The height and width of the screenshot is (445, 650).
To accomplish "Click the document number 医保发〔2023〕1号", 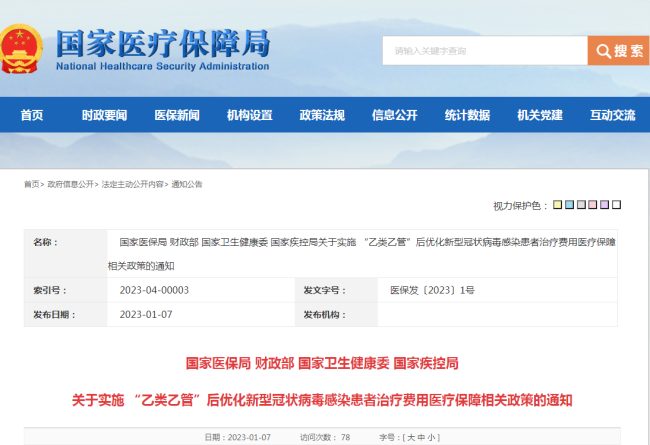I will [x=432, y=290].
